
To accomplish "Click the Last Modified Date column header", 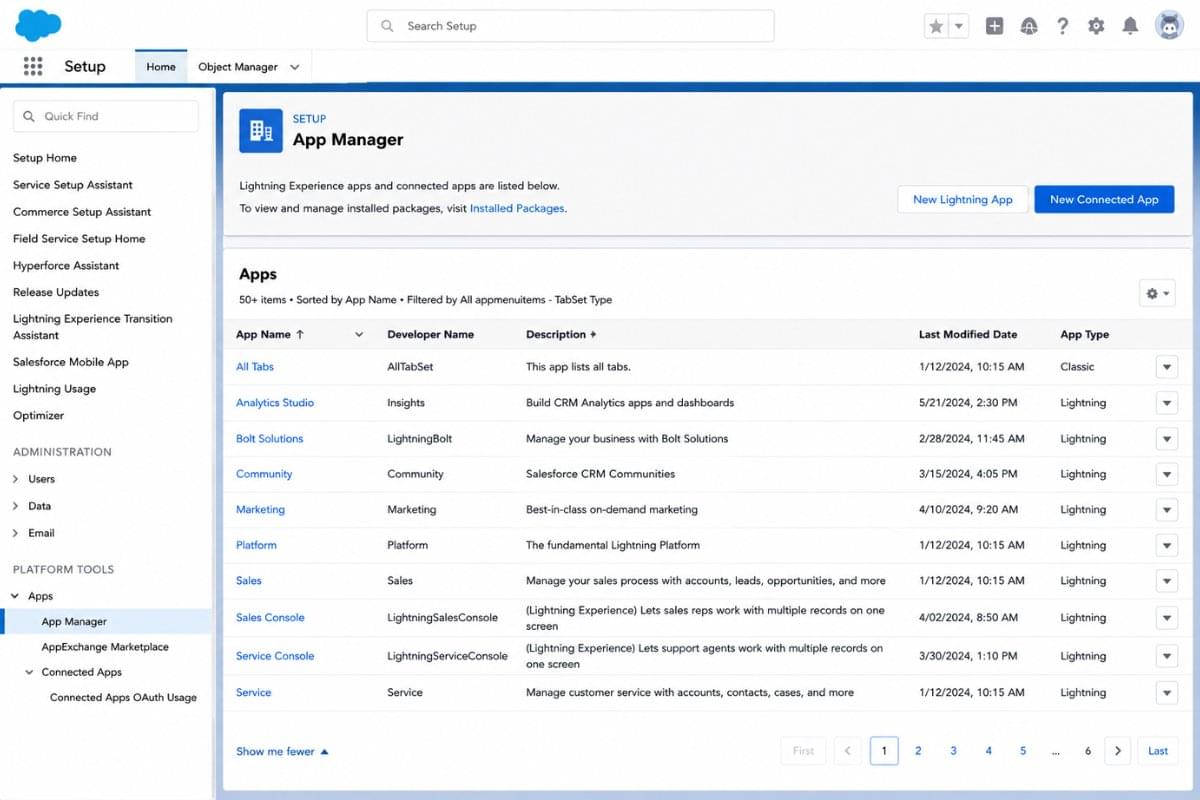I will coord(968,334).
